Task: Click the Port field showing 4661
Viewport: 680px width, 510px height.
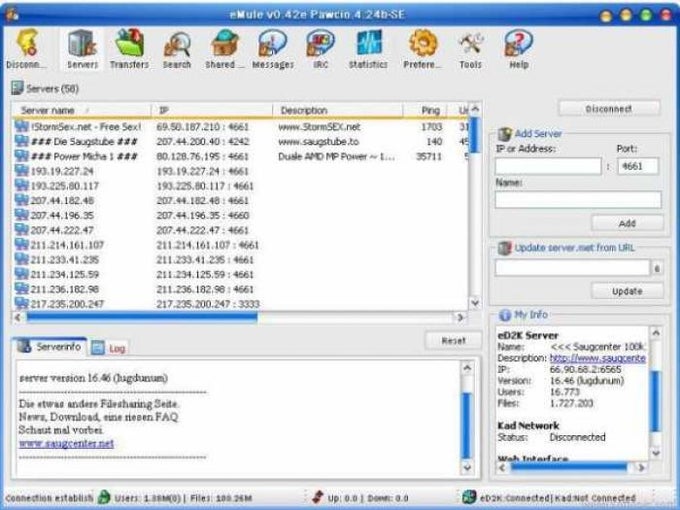Action: pos(638,166)
